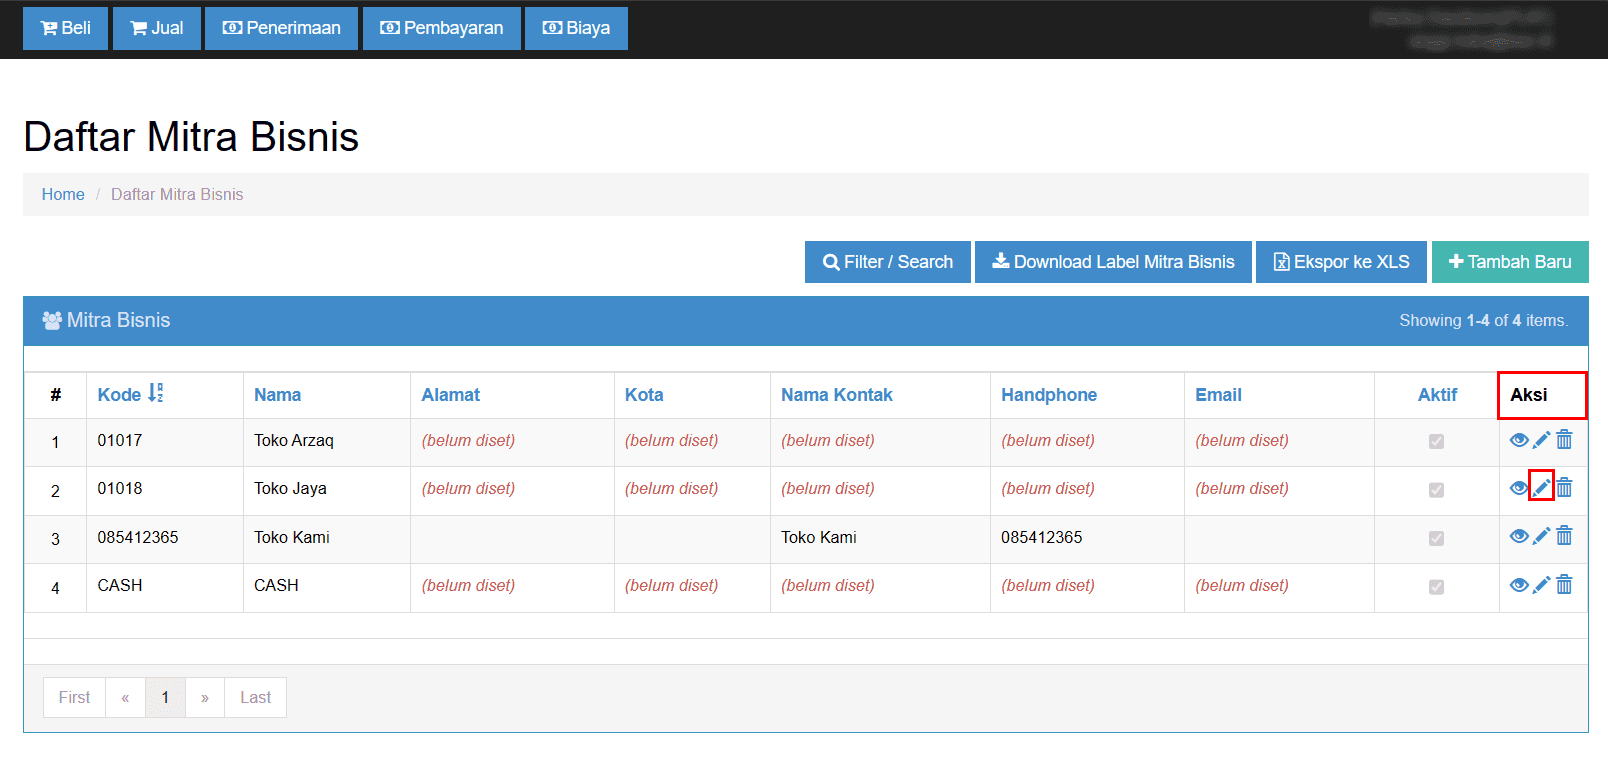Click the Filter / Search button

point(888,262)
